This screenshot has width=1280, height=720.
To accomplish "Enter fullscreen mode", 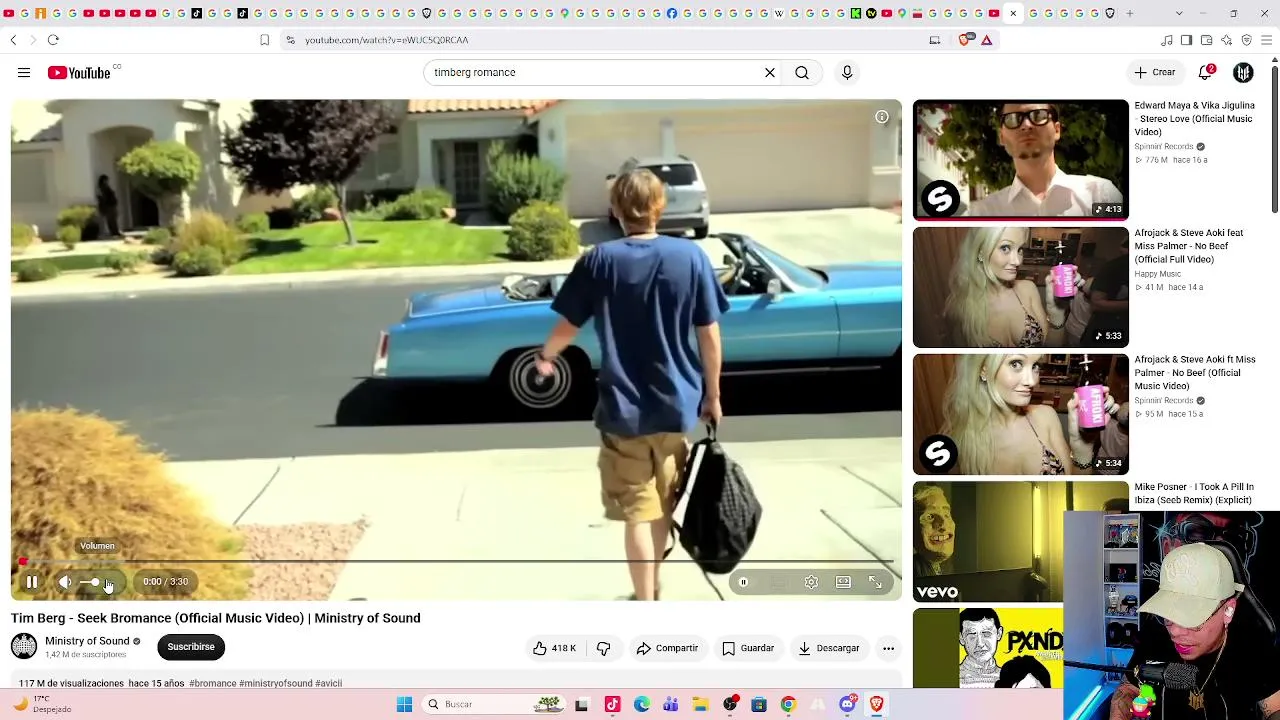I will tap(875, 582).
